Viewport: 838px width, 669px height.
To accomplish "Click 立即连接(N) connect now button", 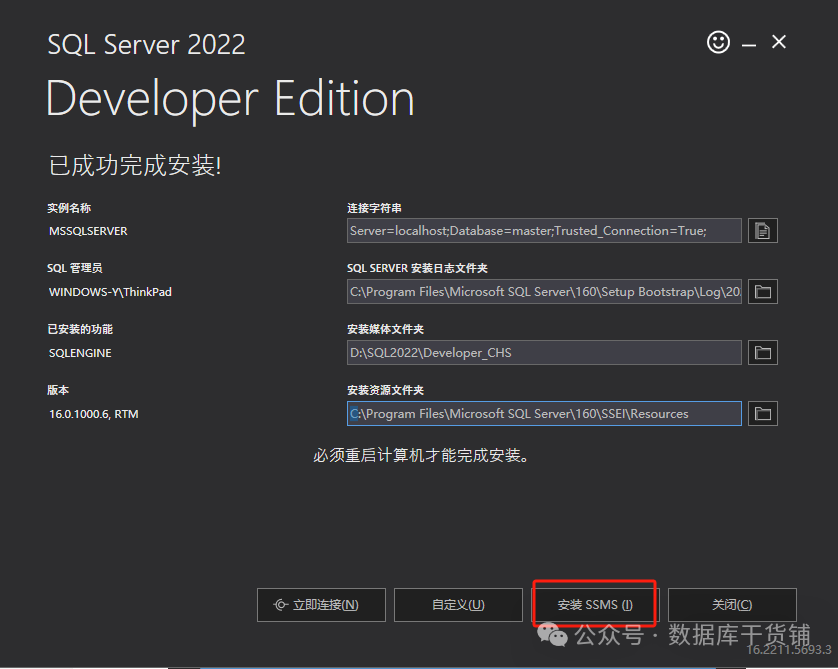I will [x=321, y=605].
